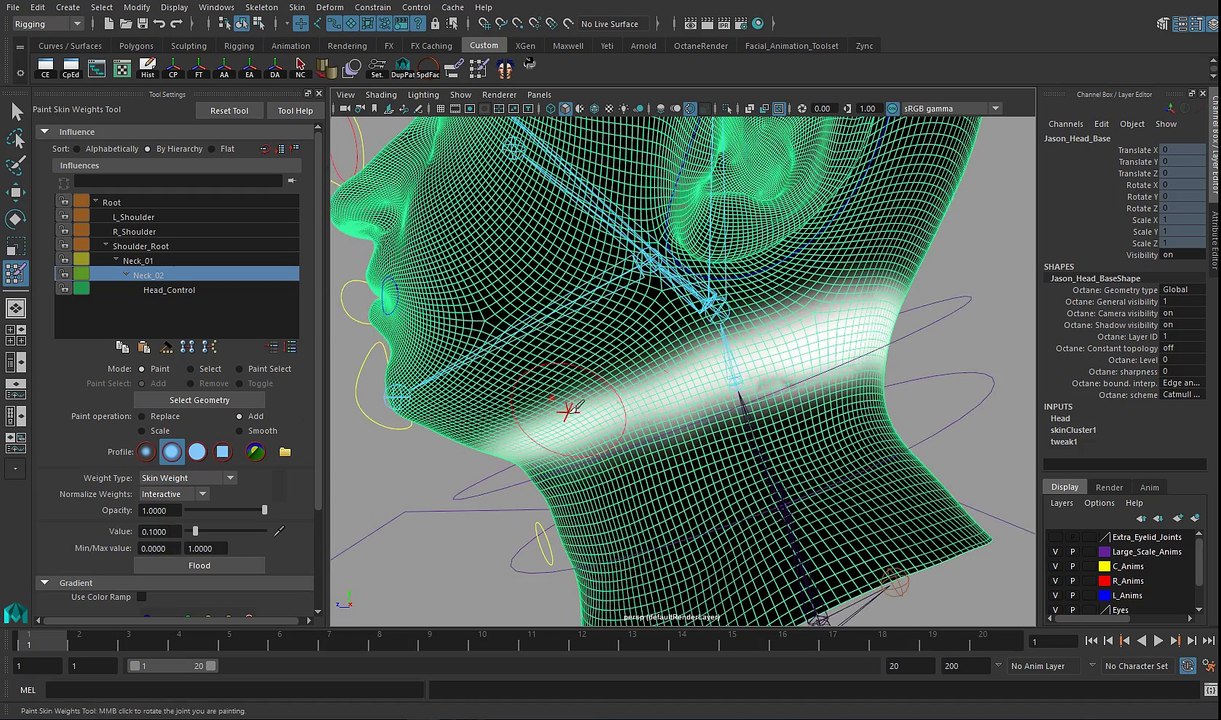The height and width of the screenshot is (720, 1221).
Task: Click the CP shelf icon
Action: click(173, 68)
